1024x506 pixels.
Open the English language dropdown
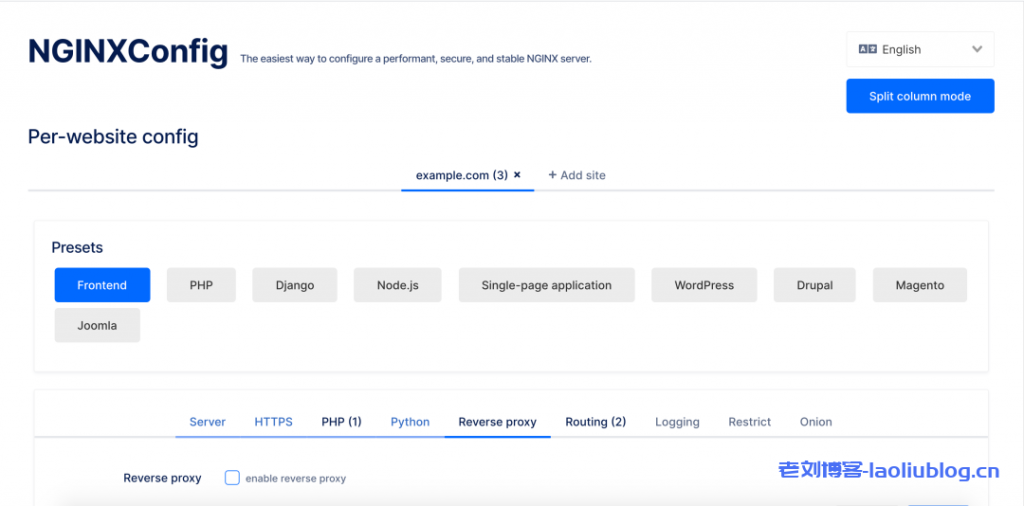pyautogui.click(x=920, y=50)
